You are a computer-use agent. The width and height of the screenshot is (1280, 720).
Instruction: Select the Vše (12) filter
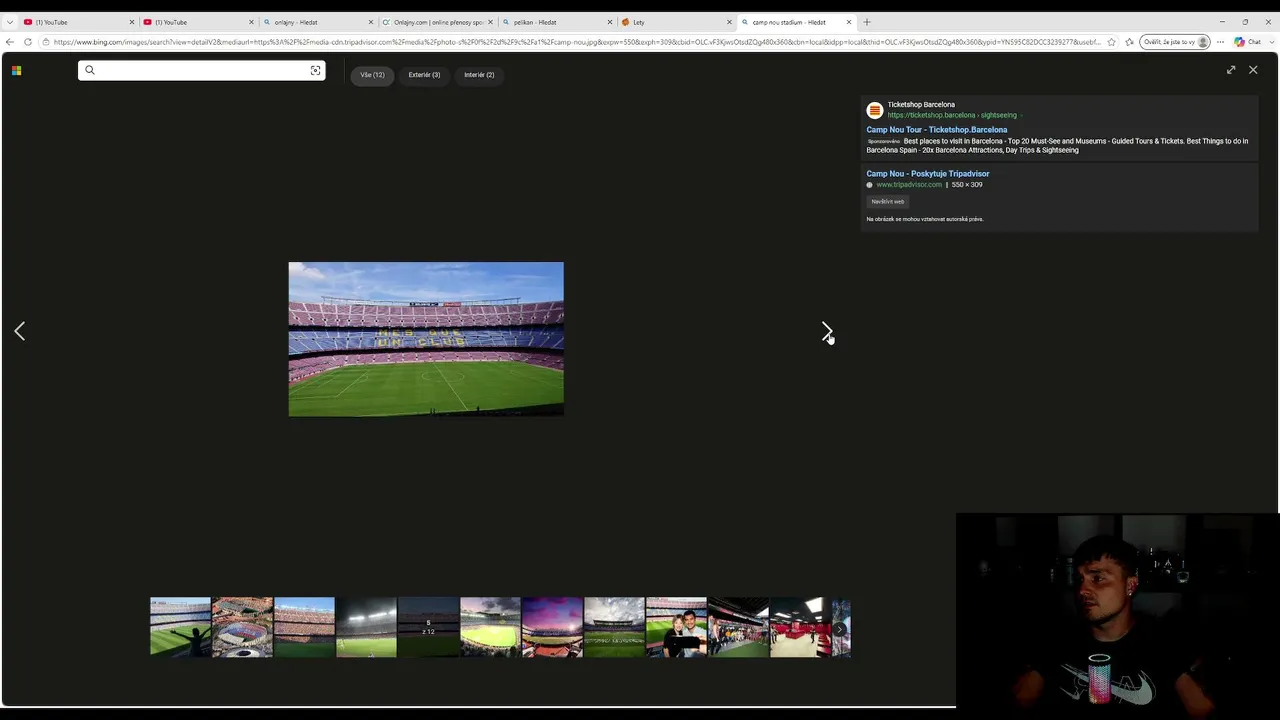[372, 75]
